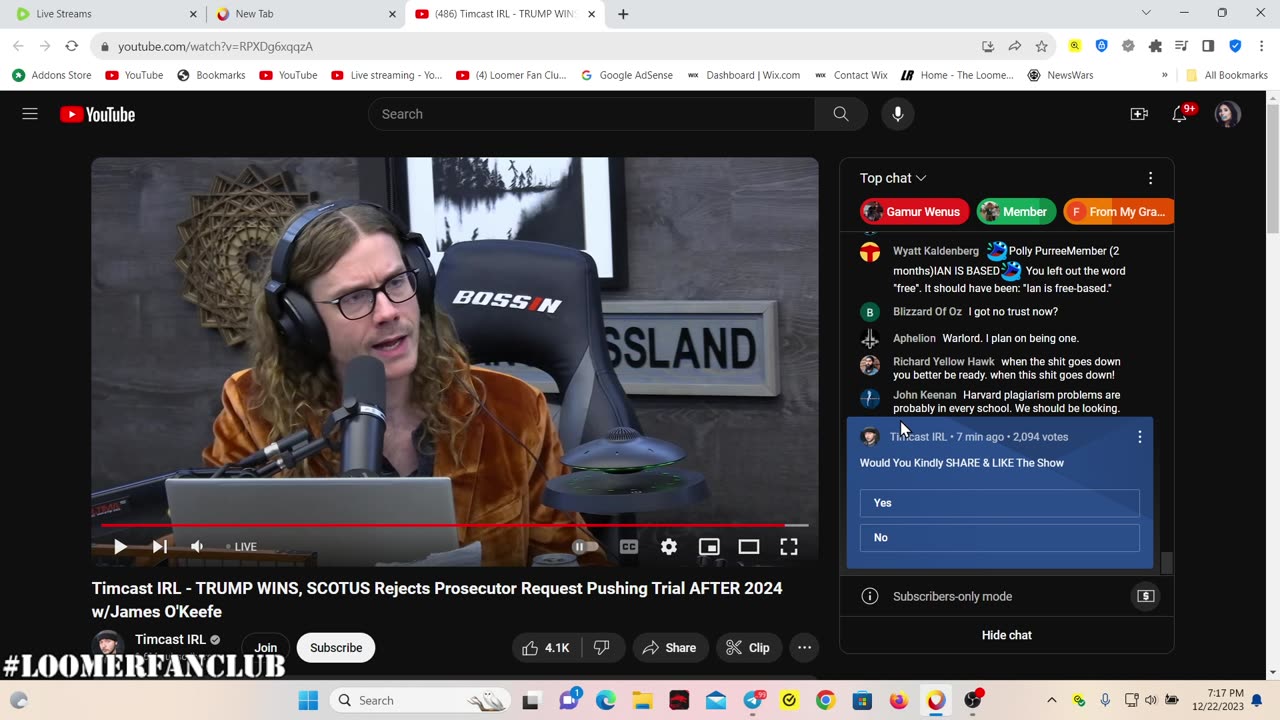Open the Chrome three-dot menu
This screenshot has height=720, width=1280.
1261,46
